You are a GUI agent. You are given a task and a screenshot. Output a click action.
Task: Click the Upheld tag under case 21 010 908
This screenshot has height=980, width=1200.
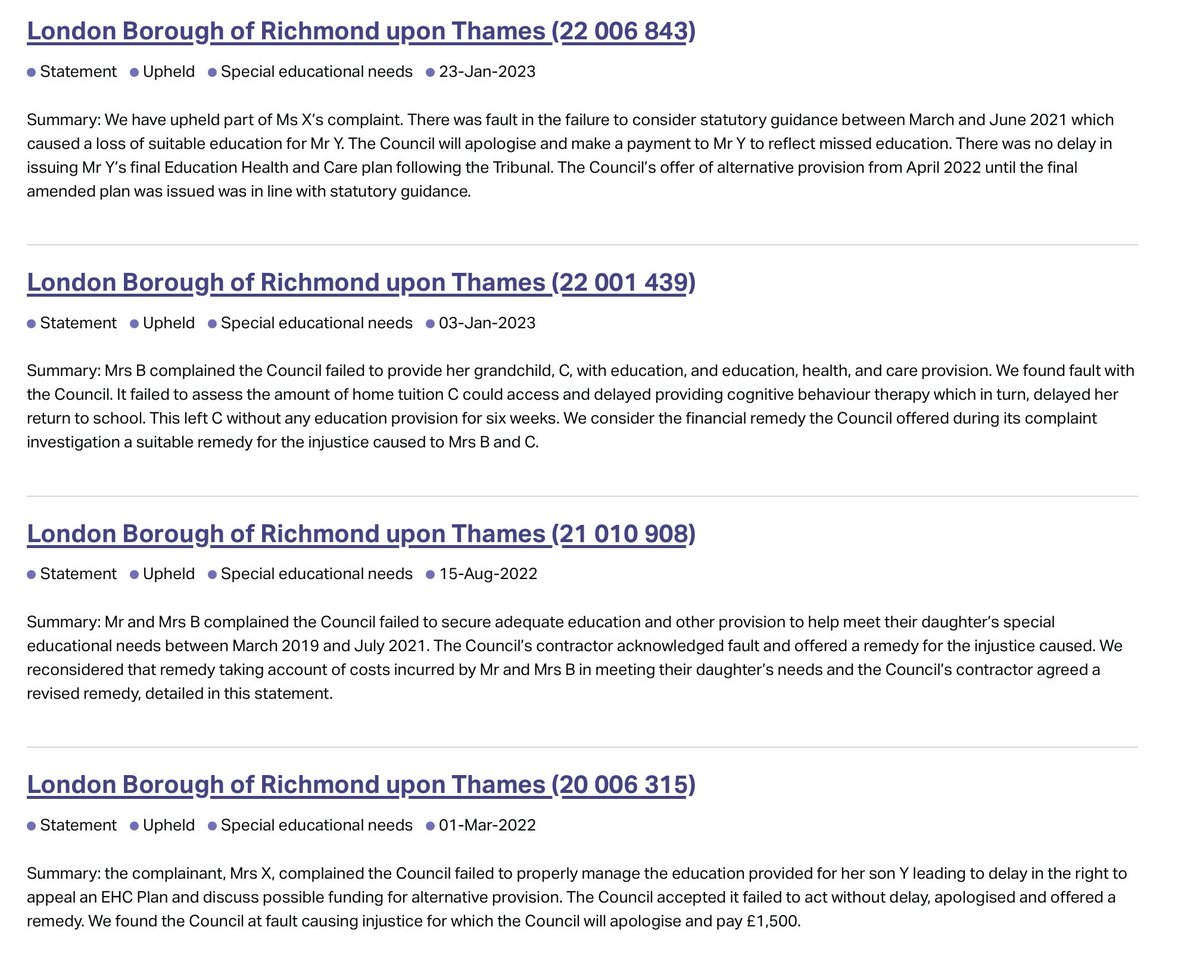point(169,574)
